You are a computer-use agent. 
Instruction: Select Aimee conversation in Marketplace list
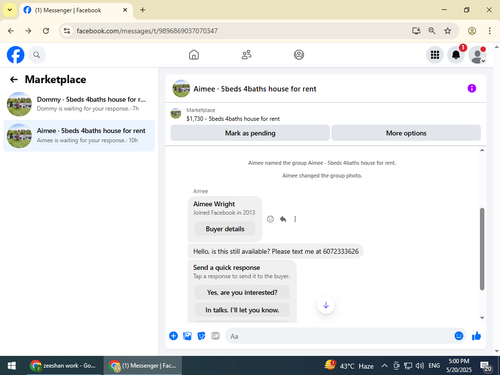[x=79, y=136]
